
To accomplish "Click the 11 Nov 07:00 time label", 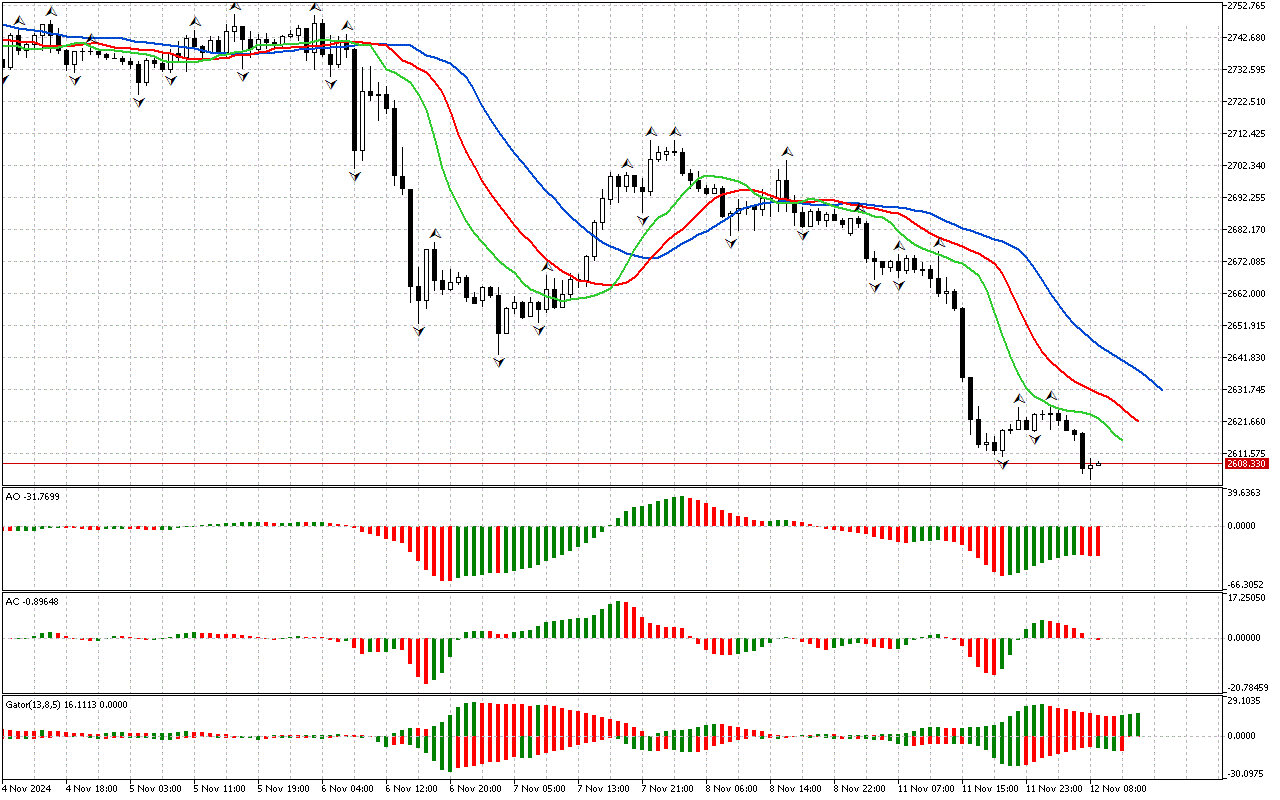I will click(926, 789).
